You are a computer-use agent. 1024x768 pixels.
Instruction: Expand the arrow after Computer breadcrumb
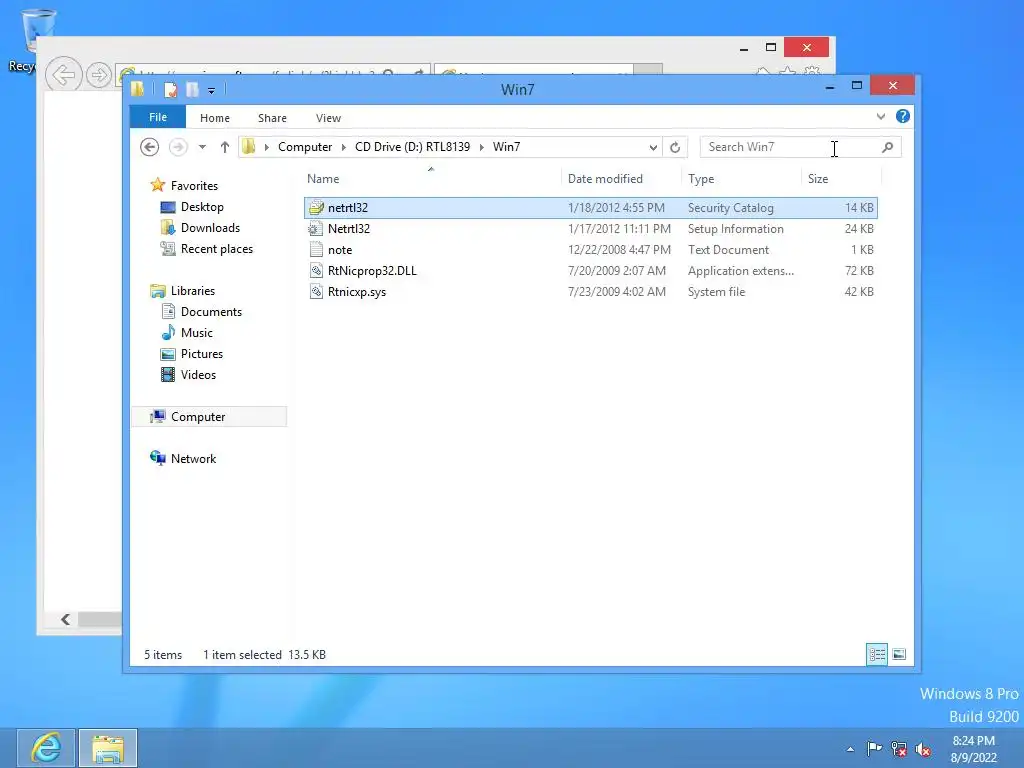pos(344,147)
